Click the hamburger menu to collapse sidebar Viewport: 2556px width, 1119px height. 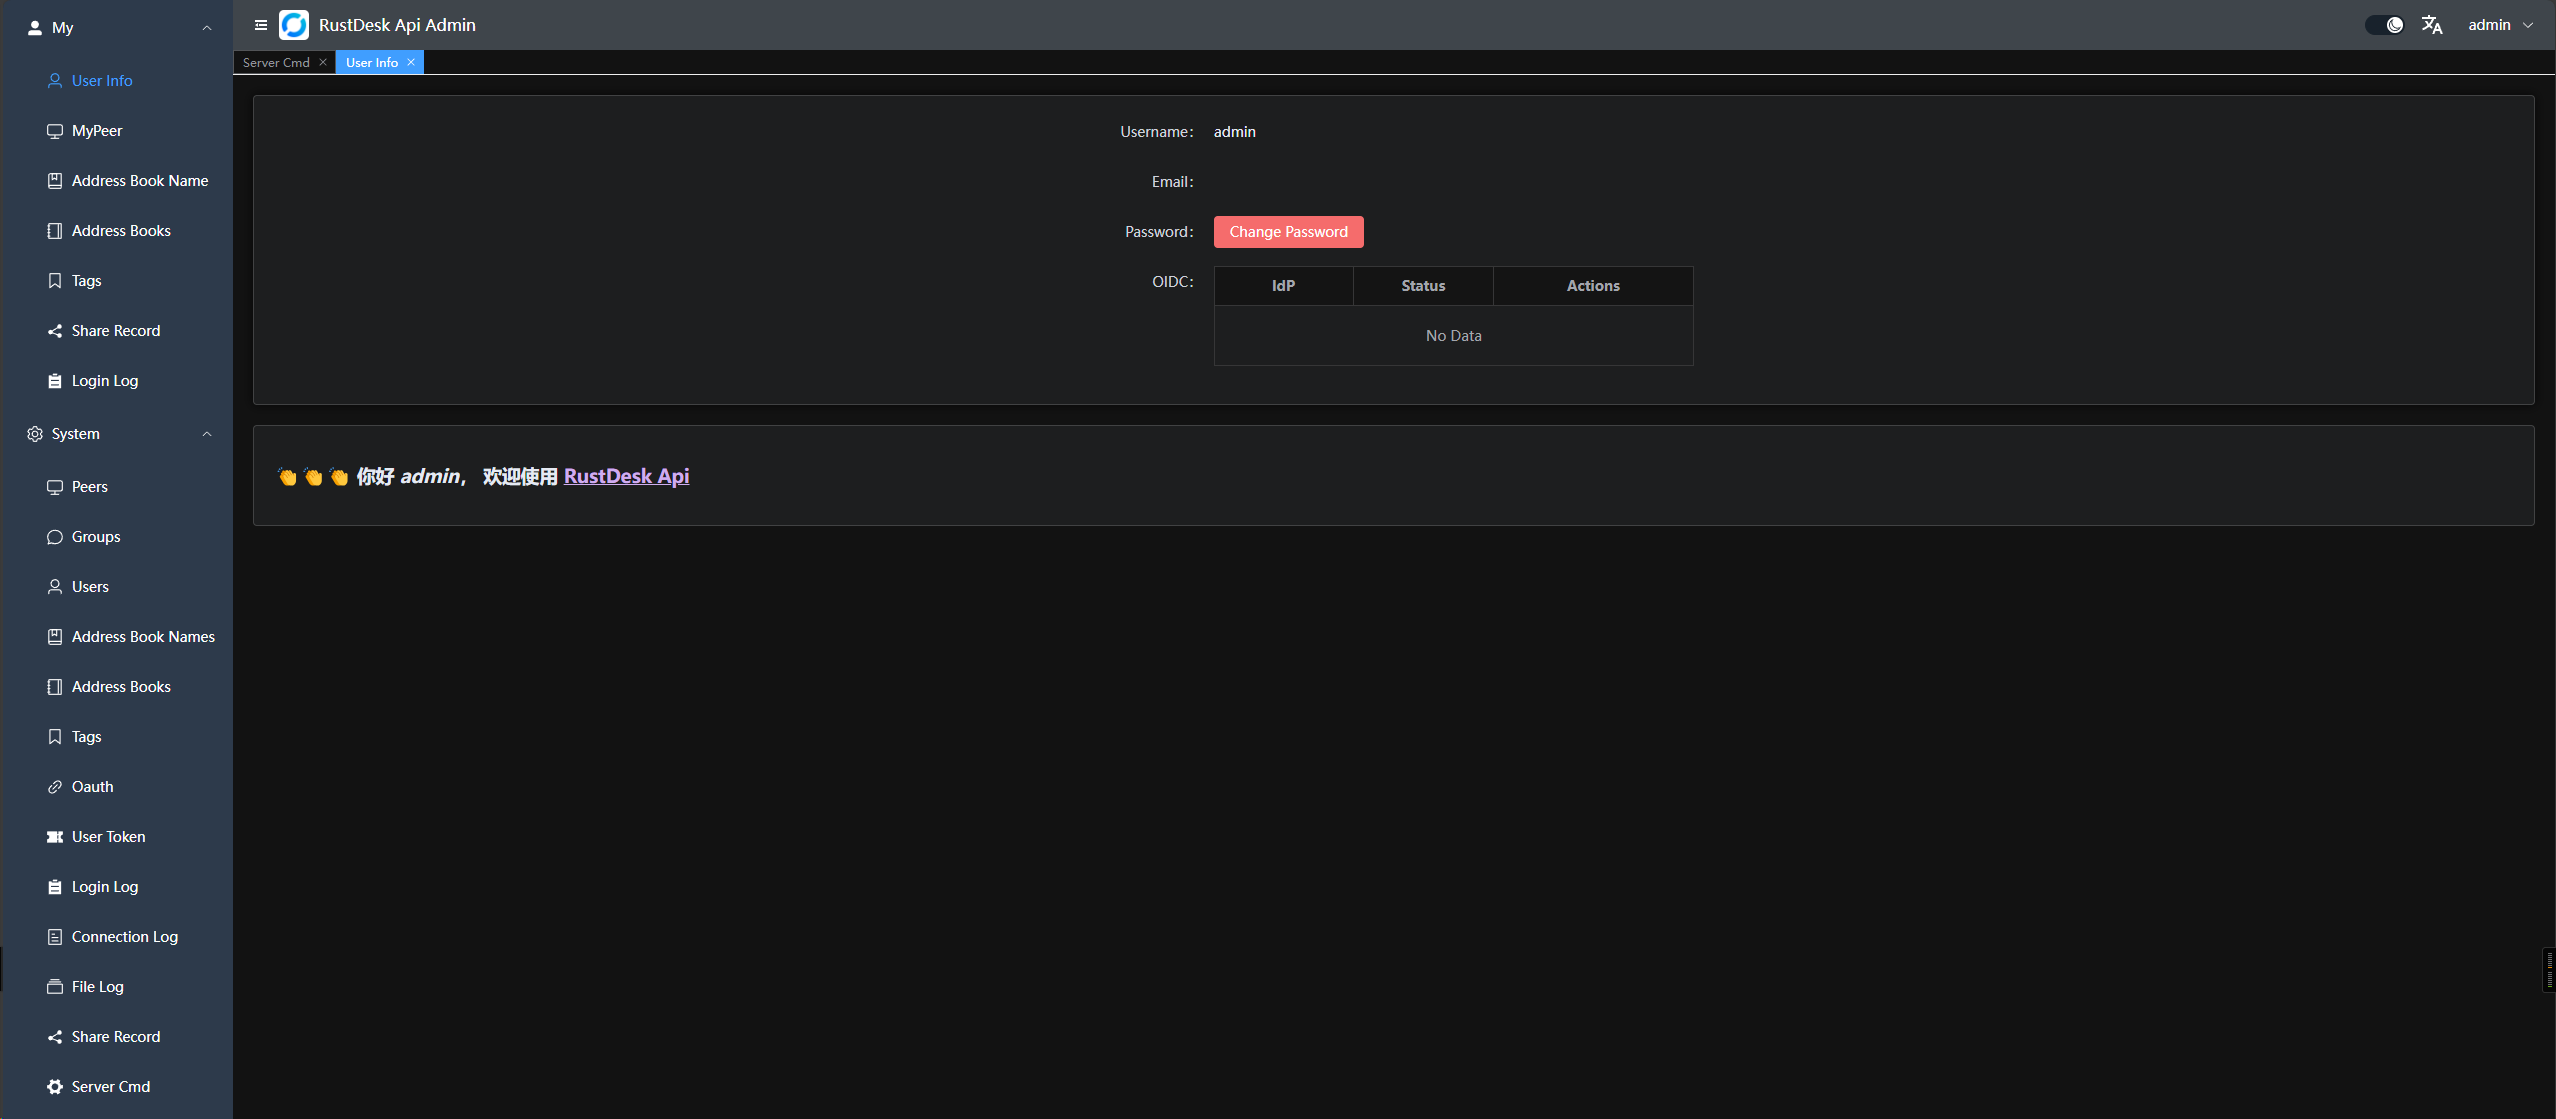(259, 24)
